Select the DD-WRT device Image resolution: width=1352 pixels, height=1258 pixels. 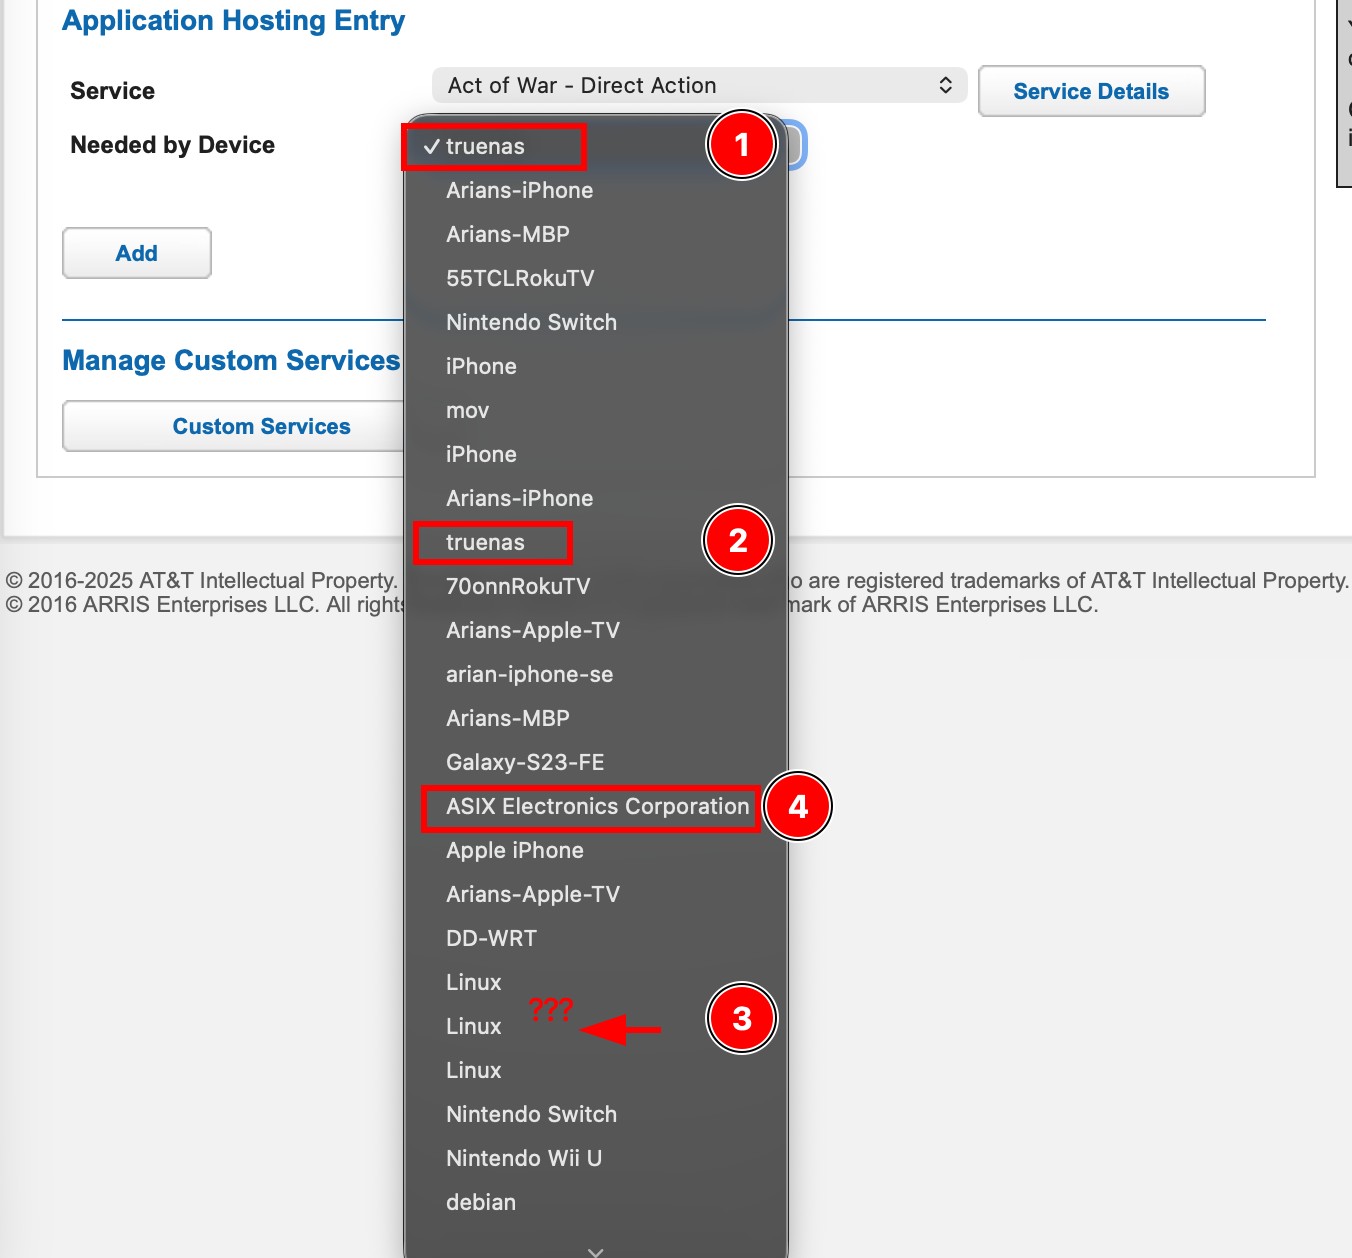pyautogui.click(x=491, y=938)
